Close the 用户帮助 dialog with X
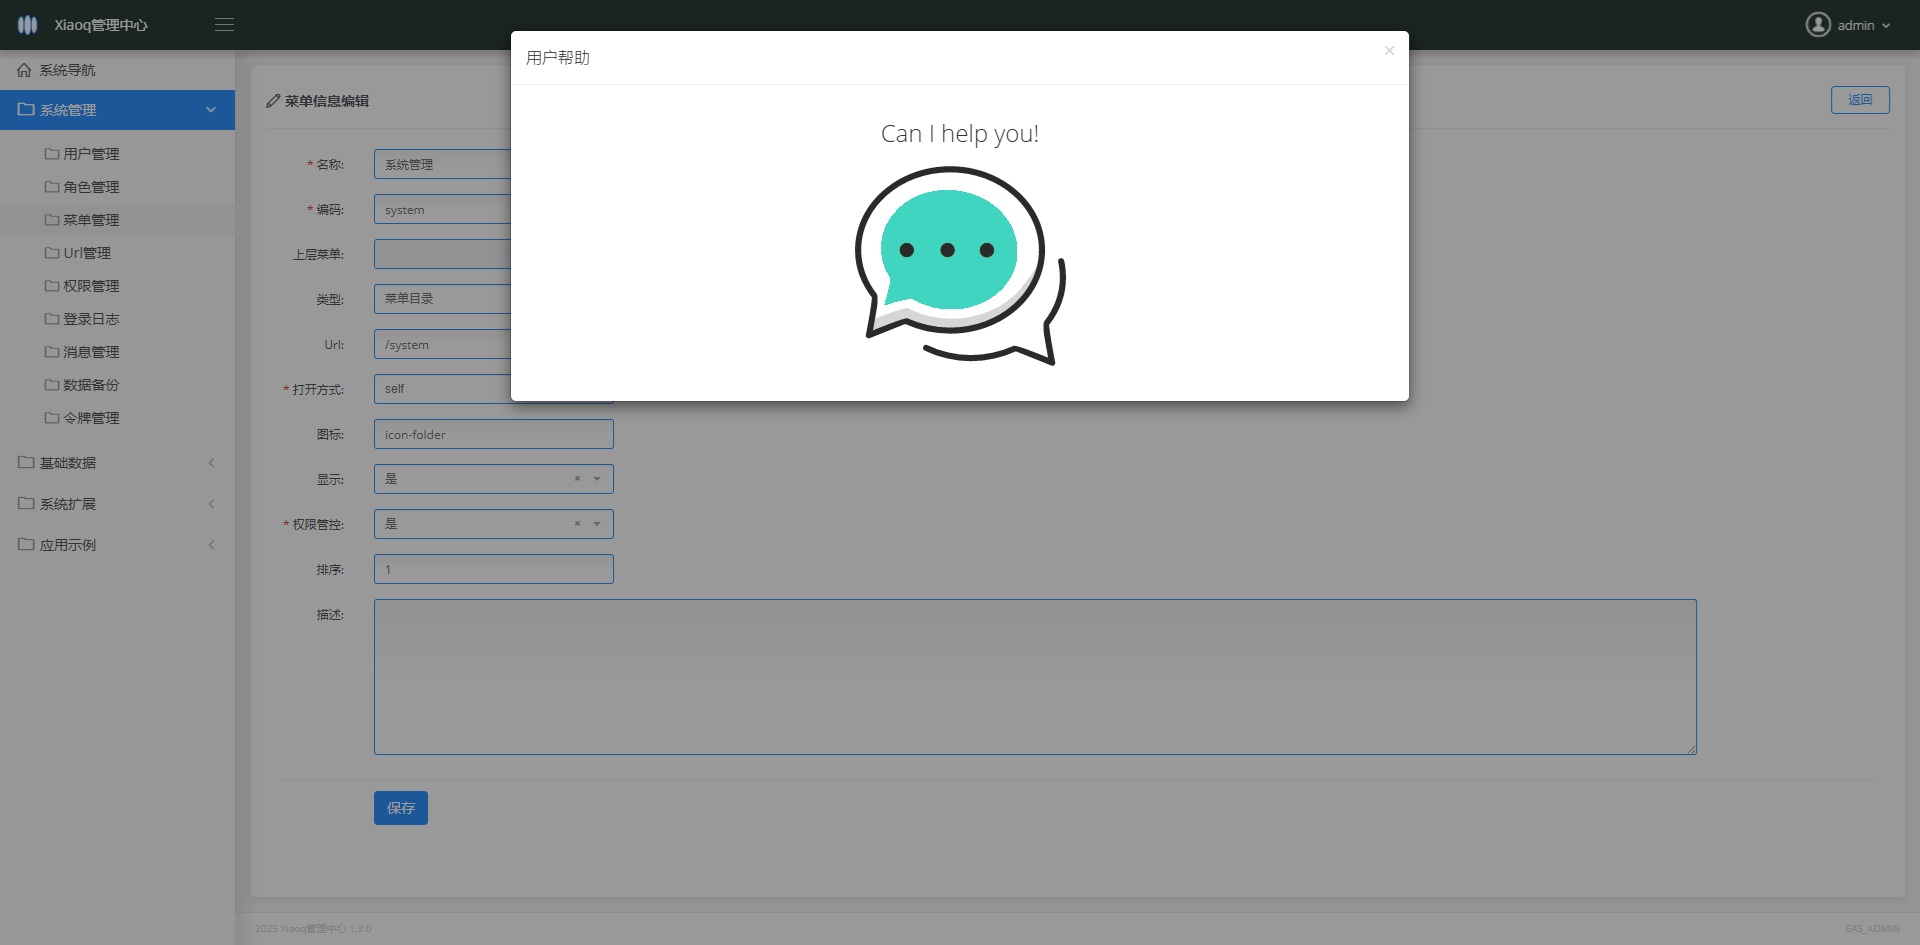 tap(1388, 51)
